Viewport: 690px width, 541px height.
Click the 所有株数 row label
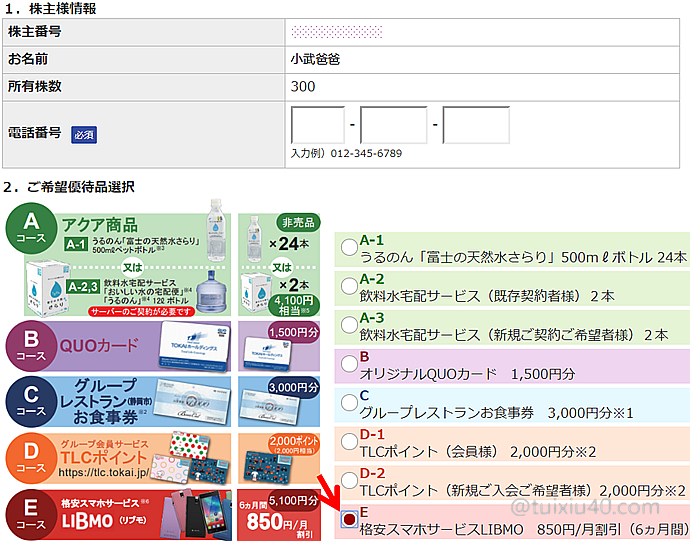(x=35, y=86)
